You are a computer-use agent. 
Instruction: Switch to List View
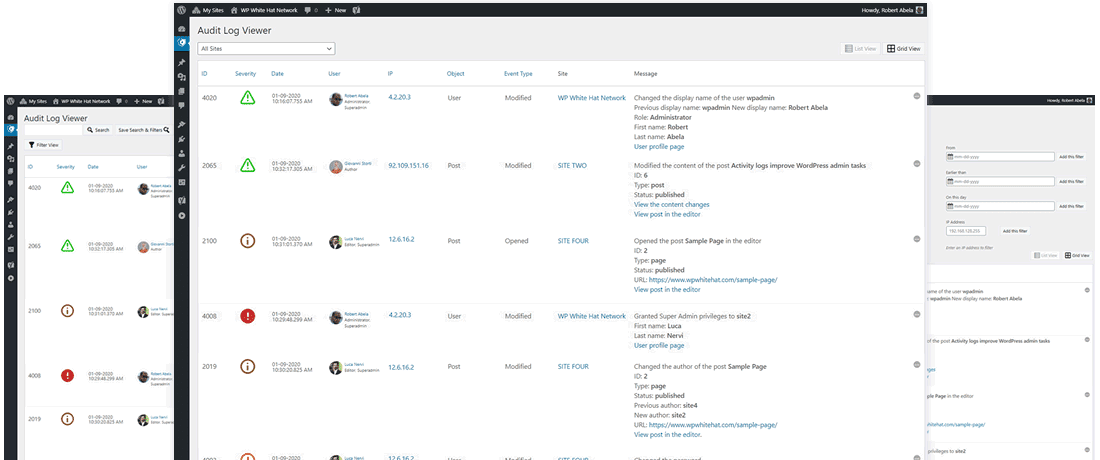coord(860,48)
